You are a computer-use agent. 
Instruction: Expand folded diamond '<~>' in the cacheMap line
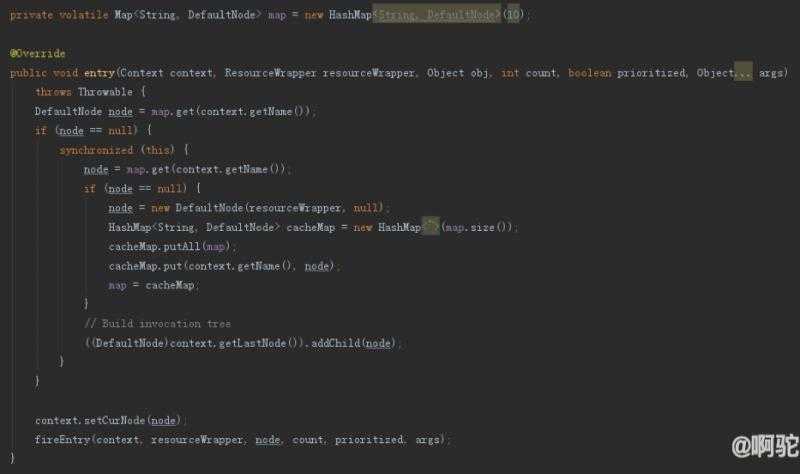(431, 227)
